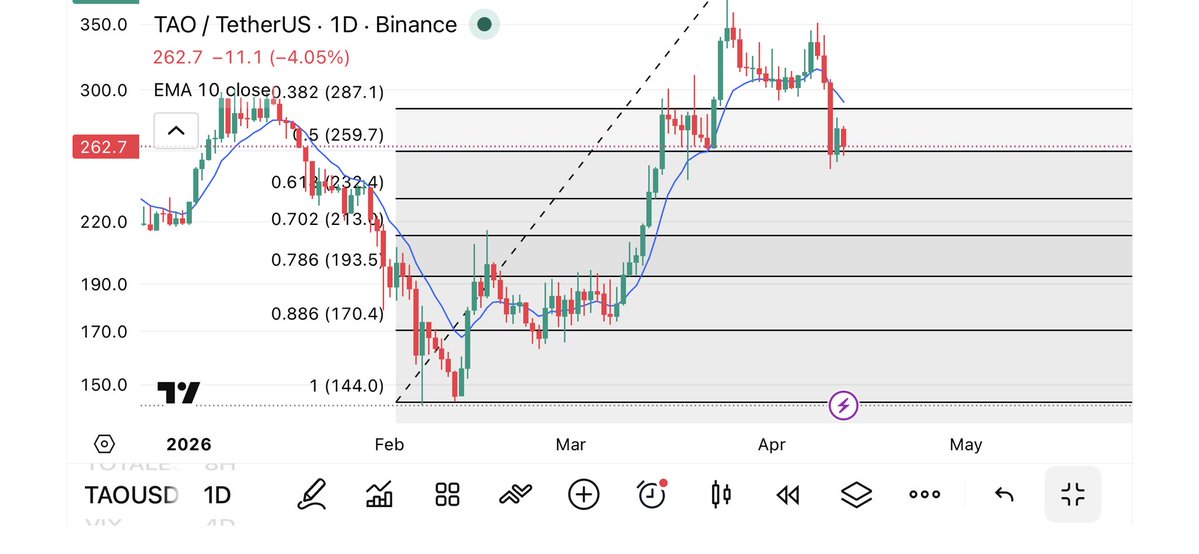
Task: Tap the circled plus add icon
Action: point(583,494)
